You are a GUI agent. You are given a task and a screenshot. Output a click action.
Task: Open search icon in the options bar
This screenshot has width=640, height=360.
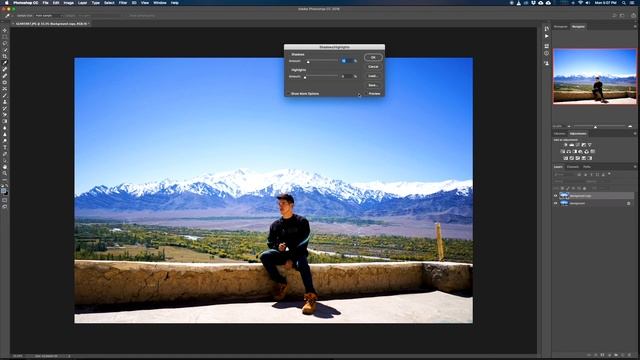click(614, 16)
